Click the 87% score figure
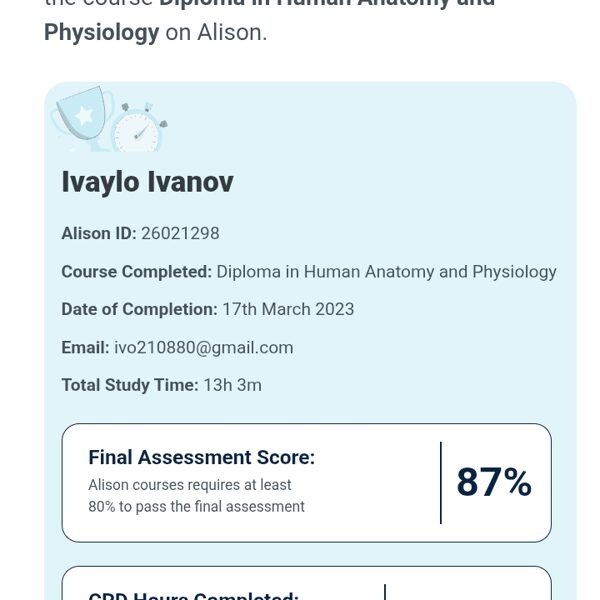 (x=494, y=482)
